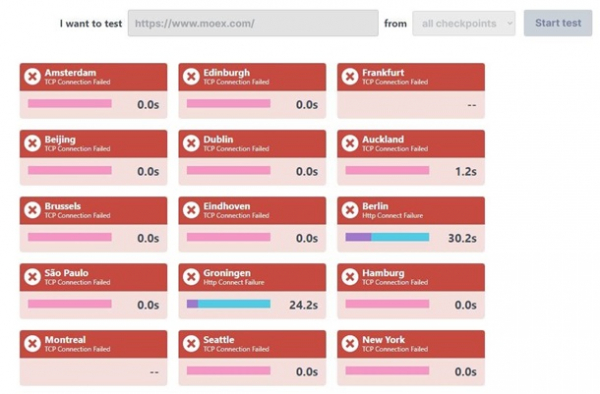Select the Eindhoven result card header

(252, 210)
